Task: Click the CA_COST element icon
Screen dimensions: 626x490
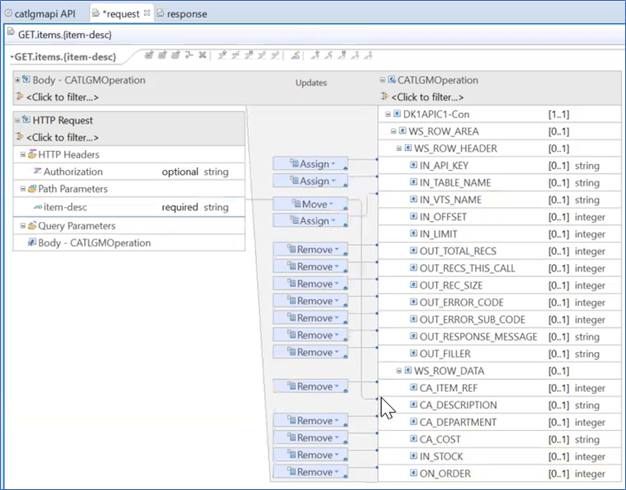Action: (x=414, y=439)
